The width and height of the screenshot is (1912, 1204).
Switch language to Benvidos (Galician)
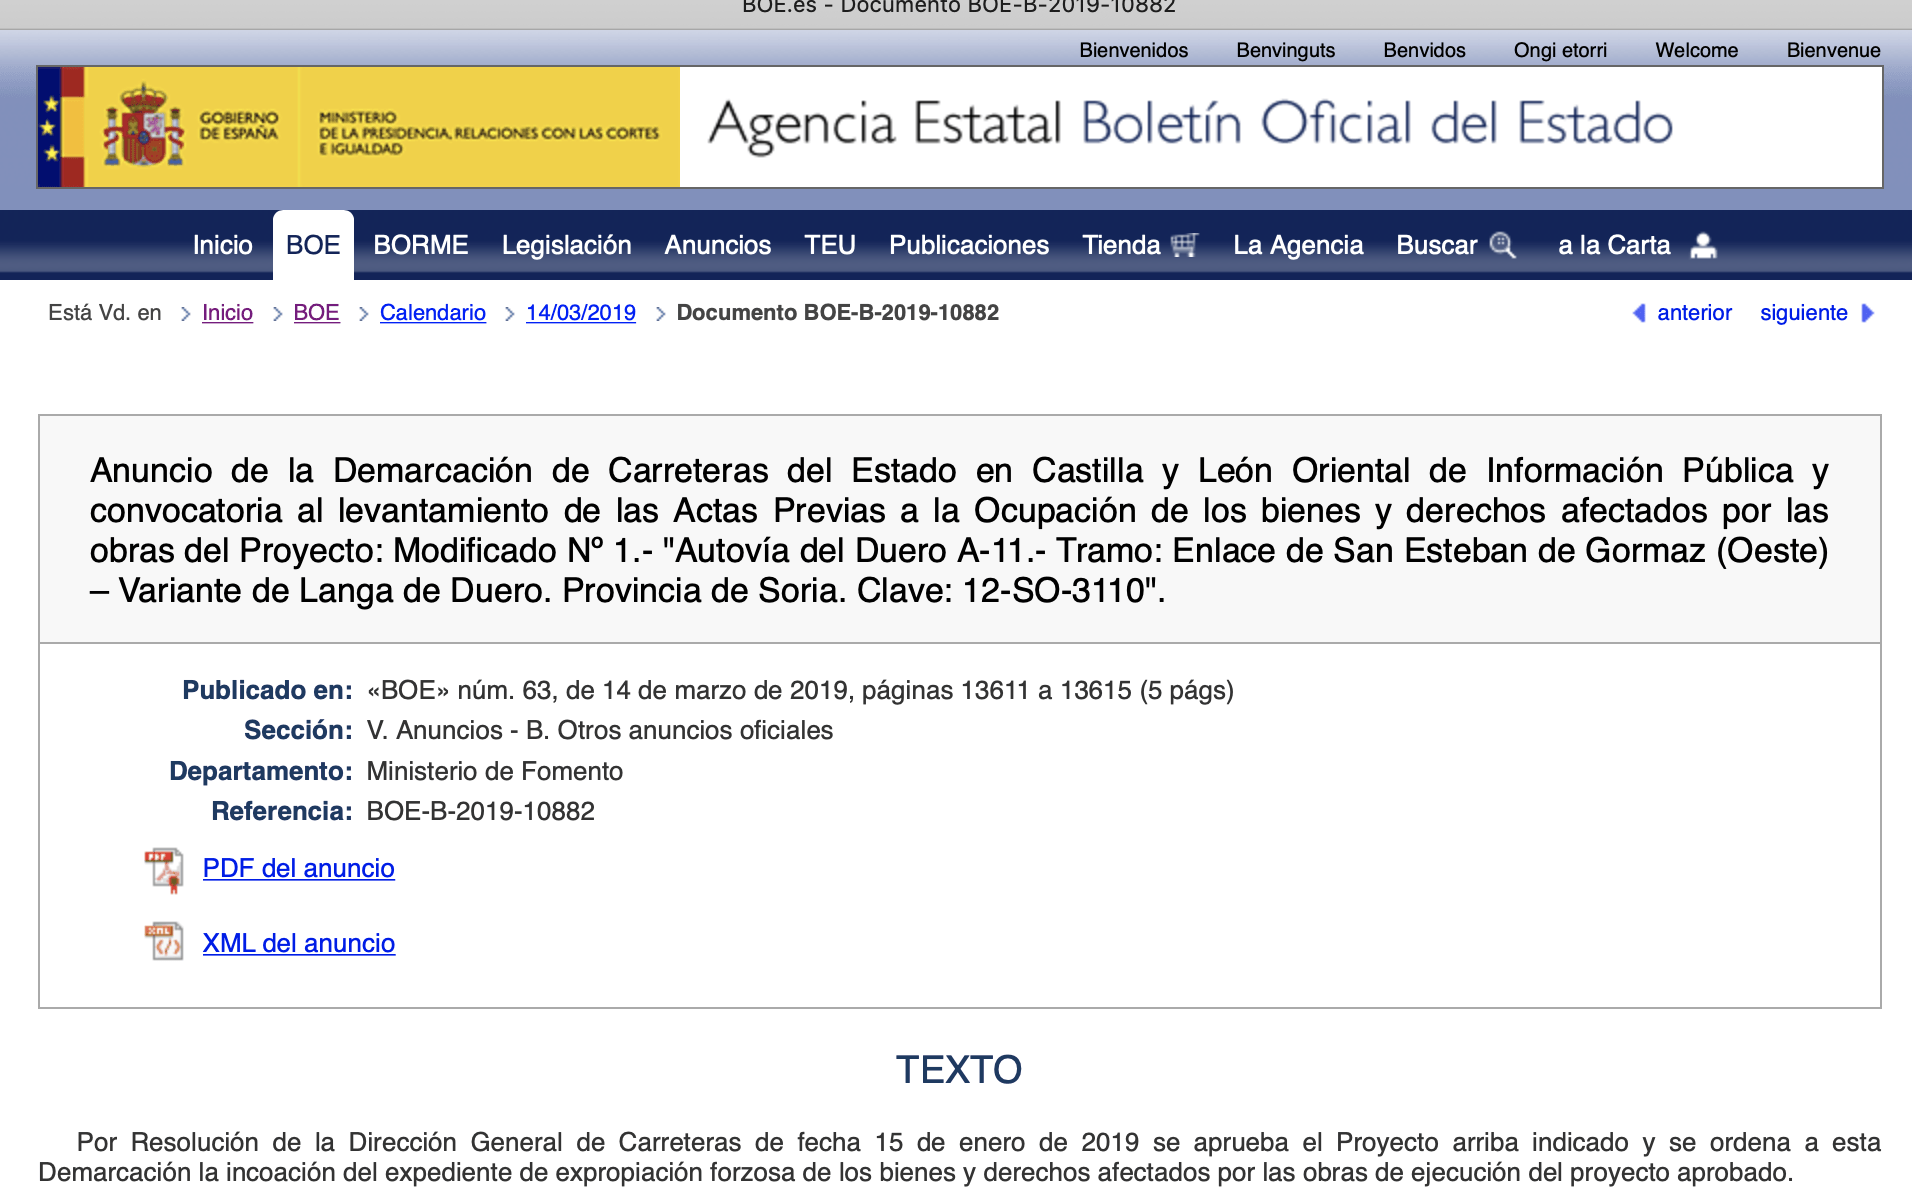[x=1424, y=50]
